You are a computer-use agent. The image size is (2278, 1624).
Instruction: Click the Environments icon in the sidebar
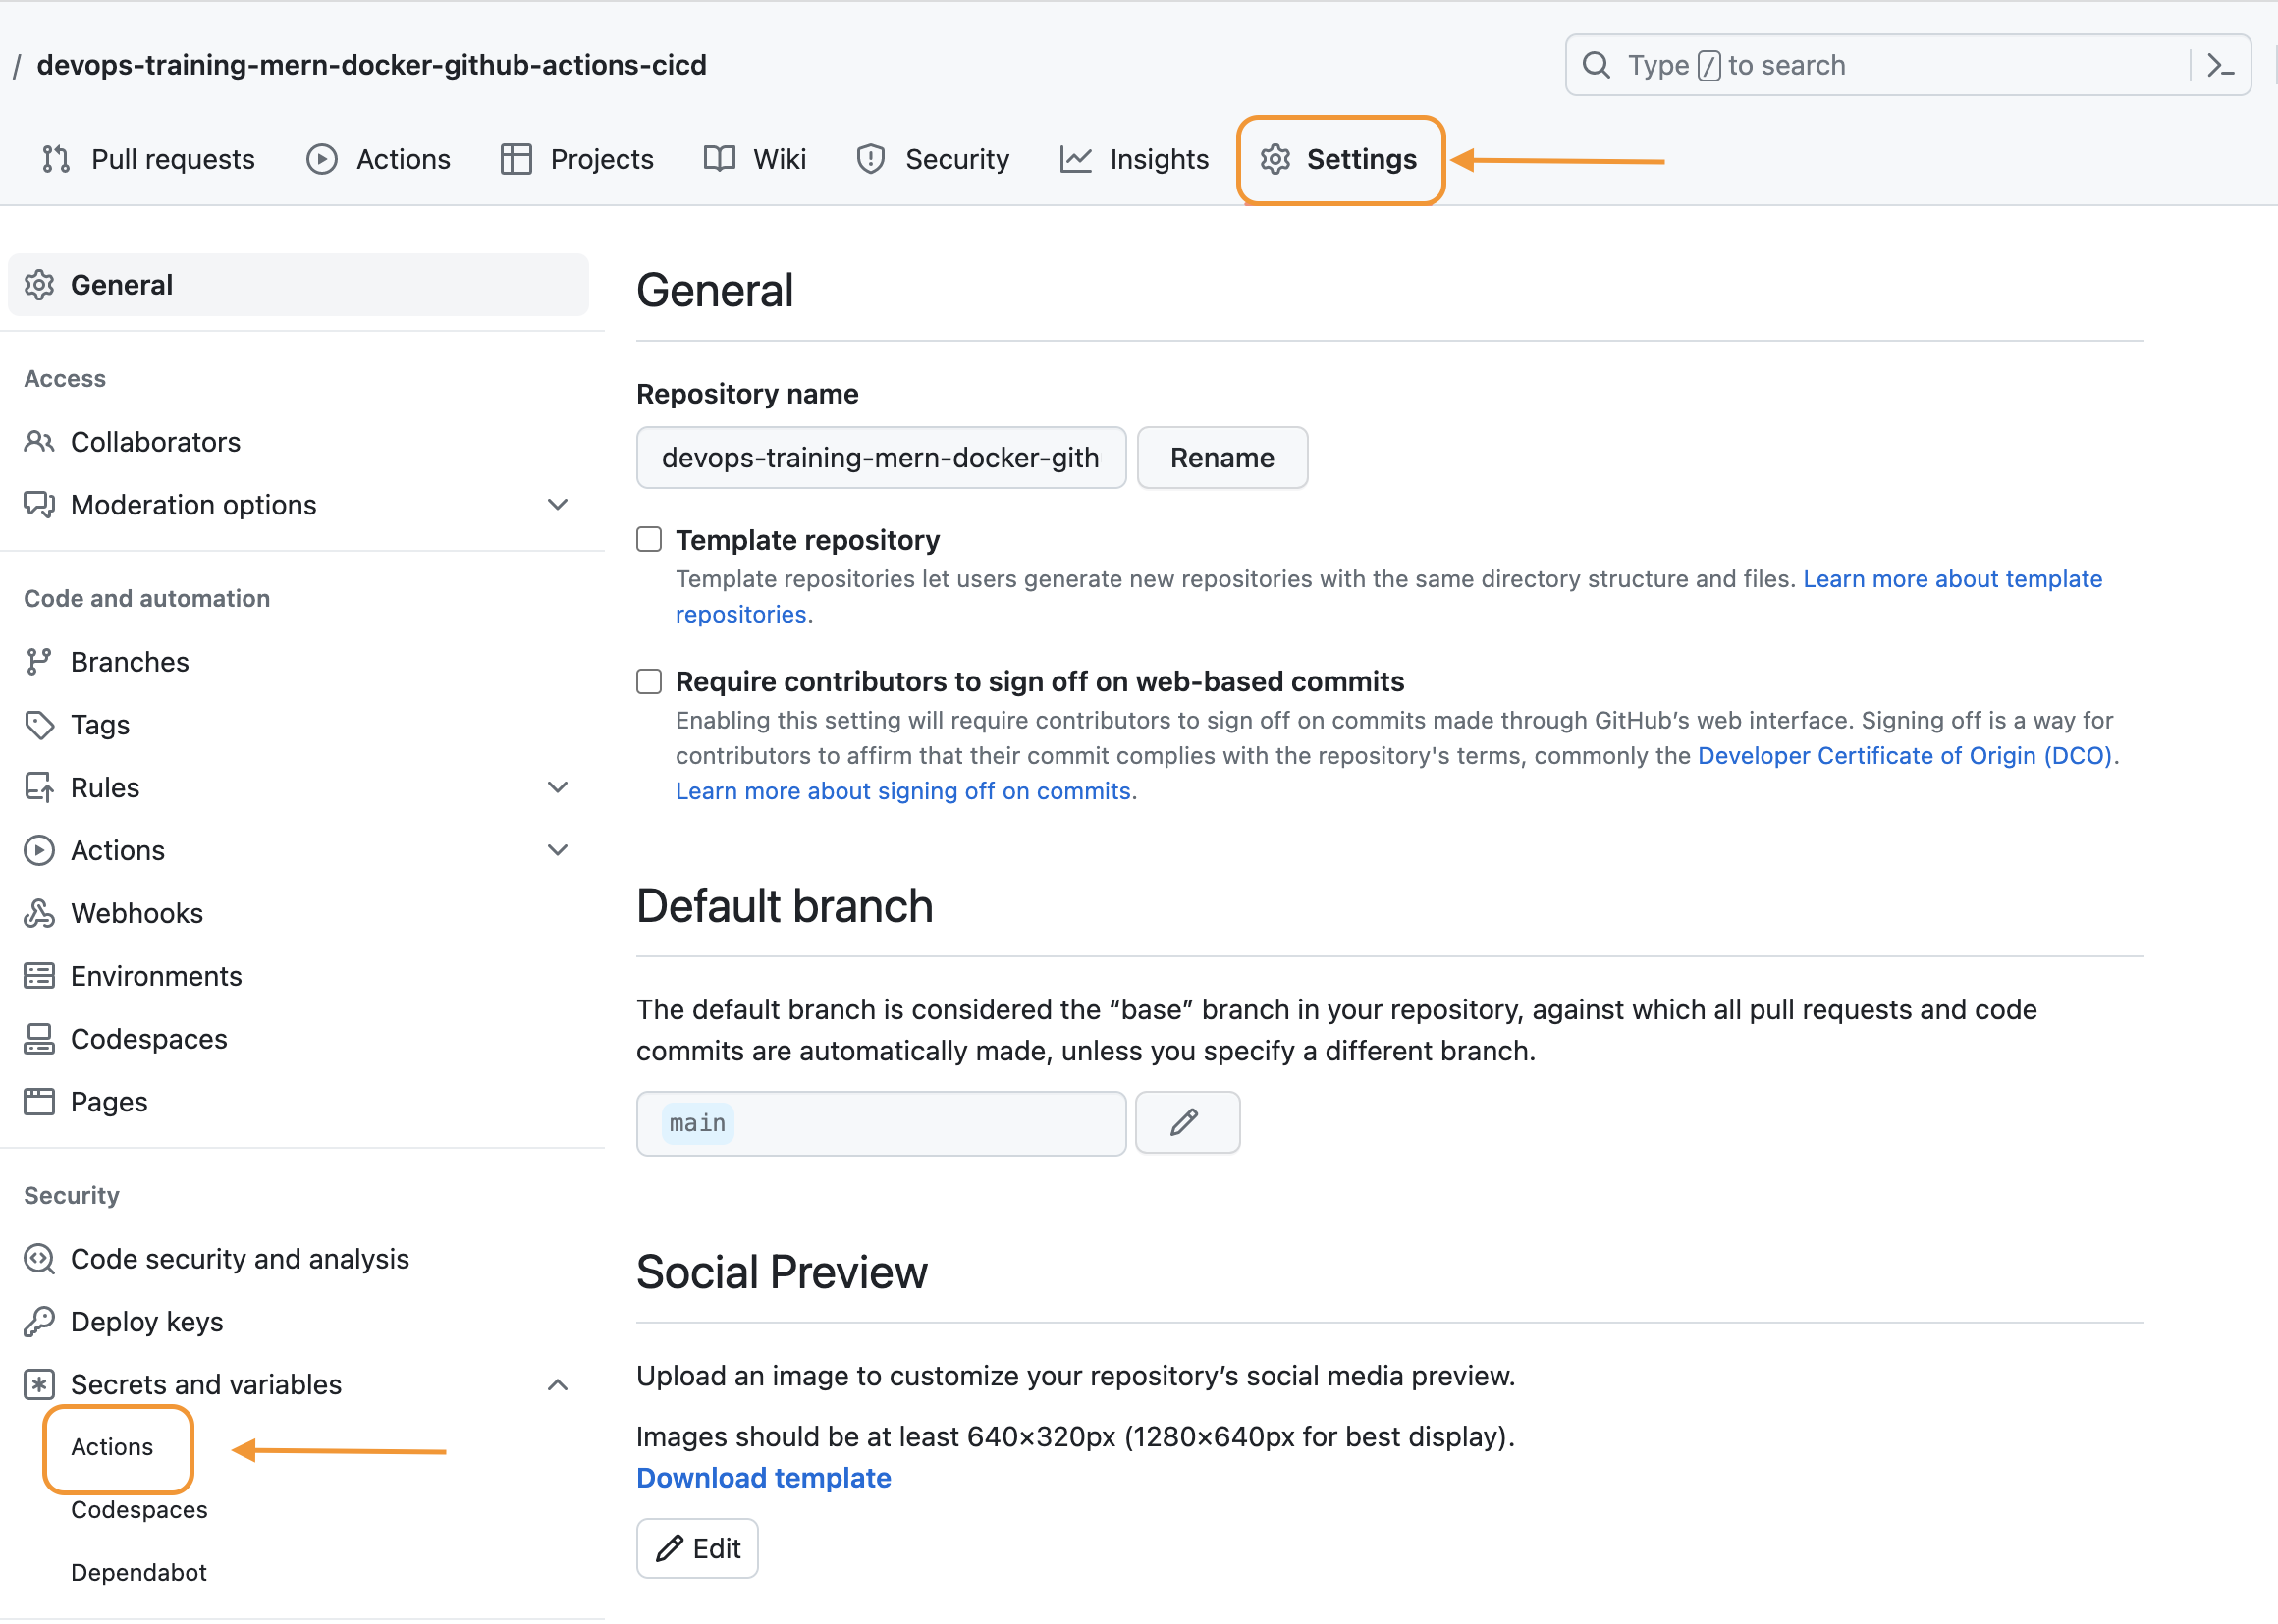[x=39, y=976]
